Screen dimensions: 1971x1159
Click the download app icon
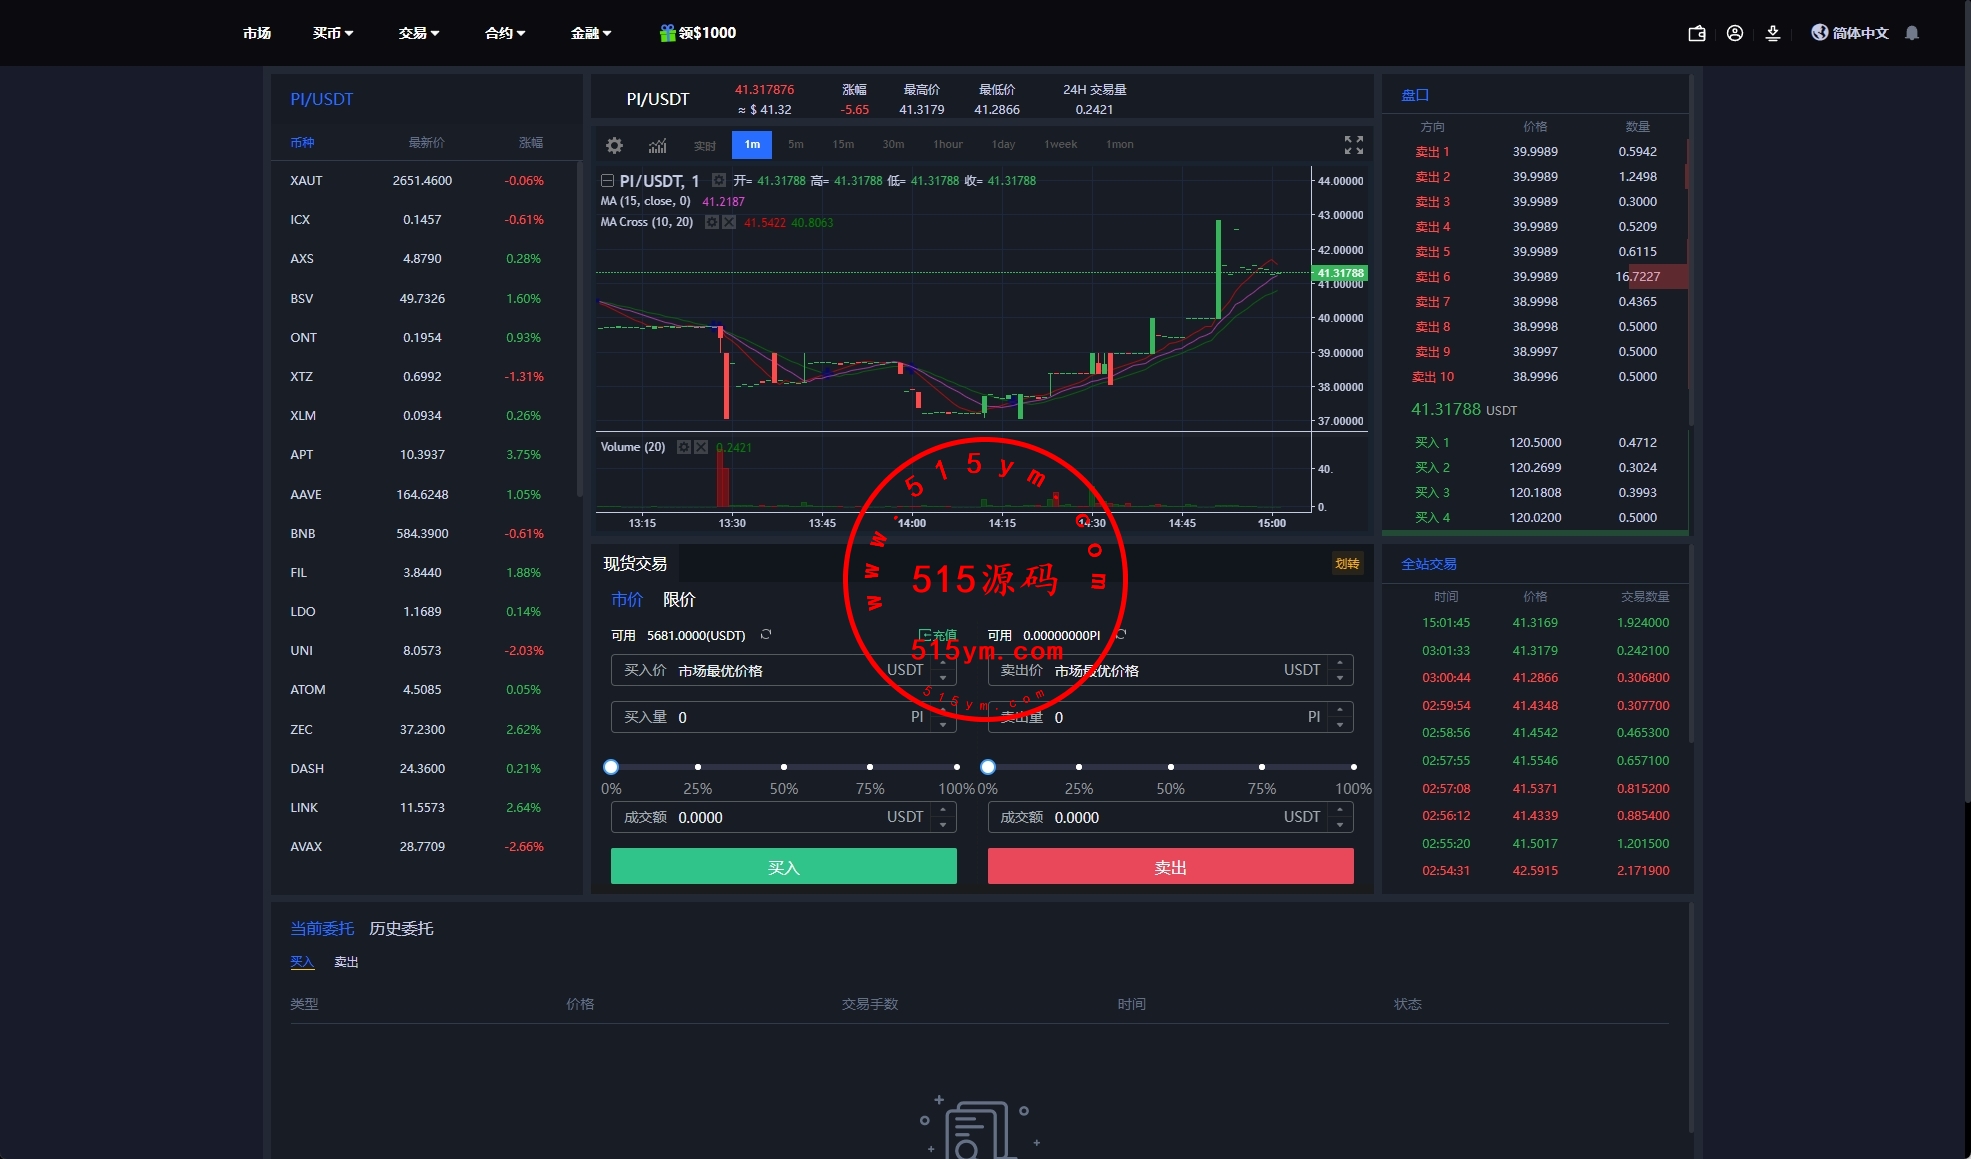[x=1773, y=33]
